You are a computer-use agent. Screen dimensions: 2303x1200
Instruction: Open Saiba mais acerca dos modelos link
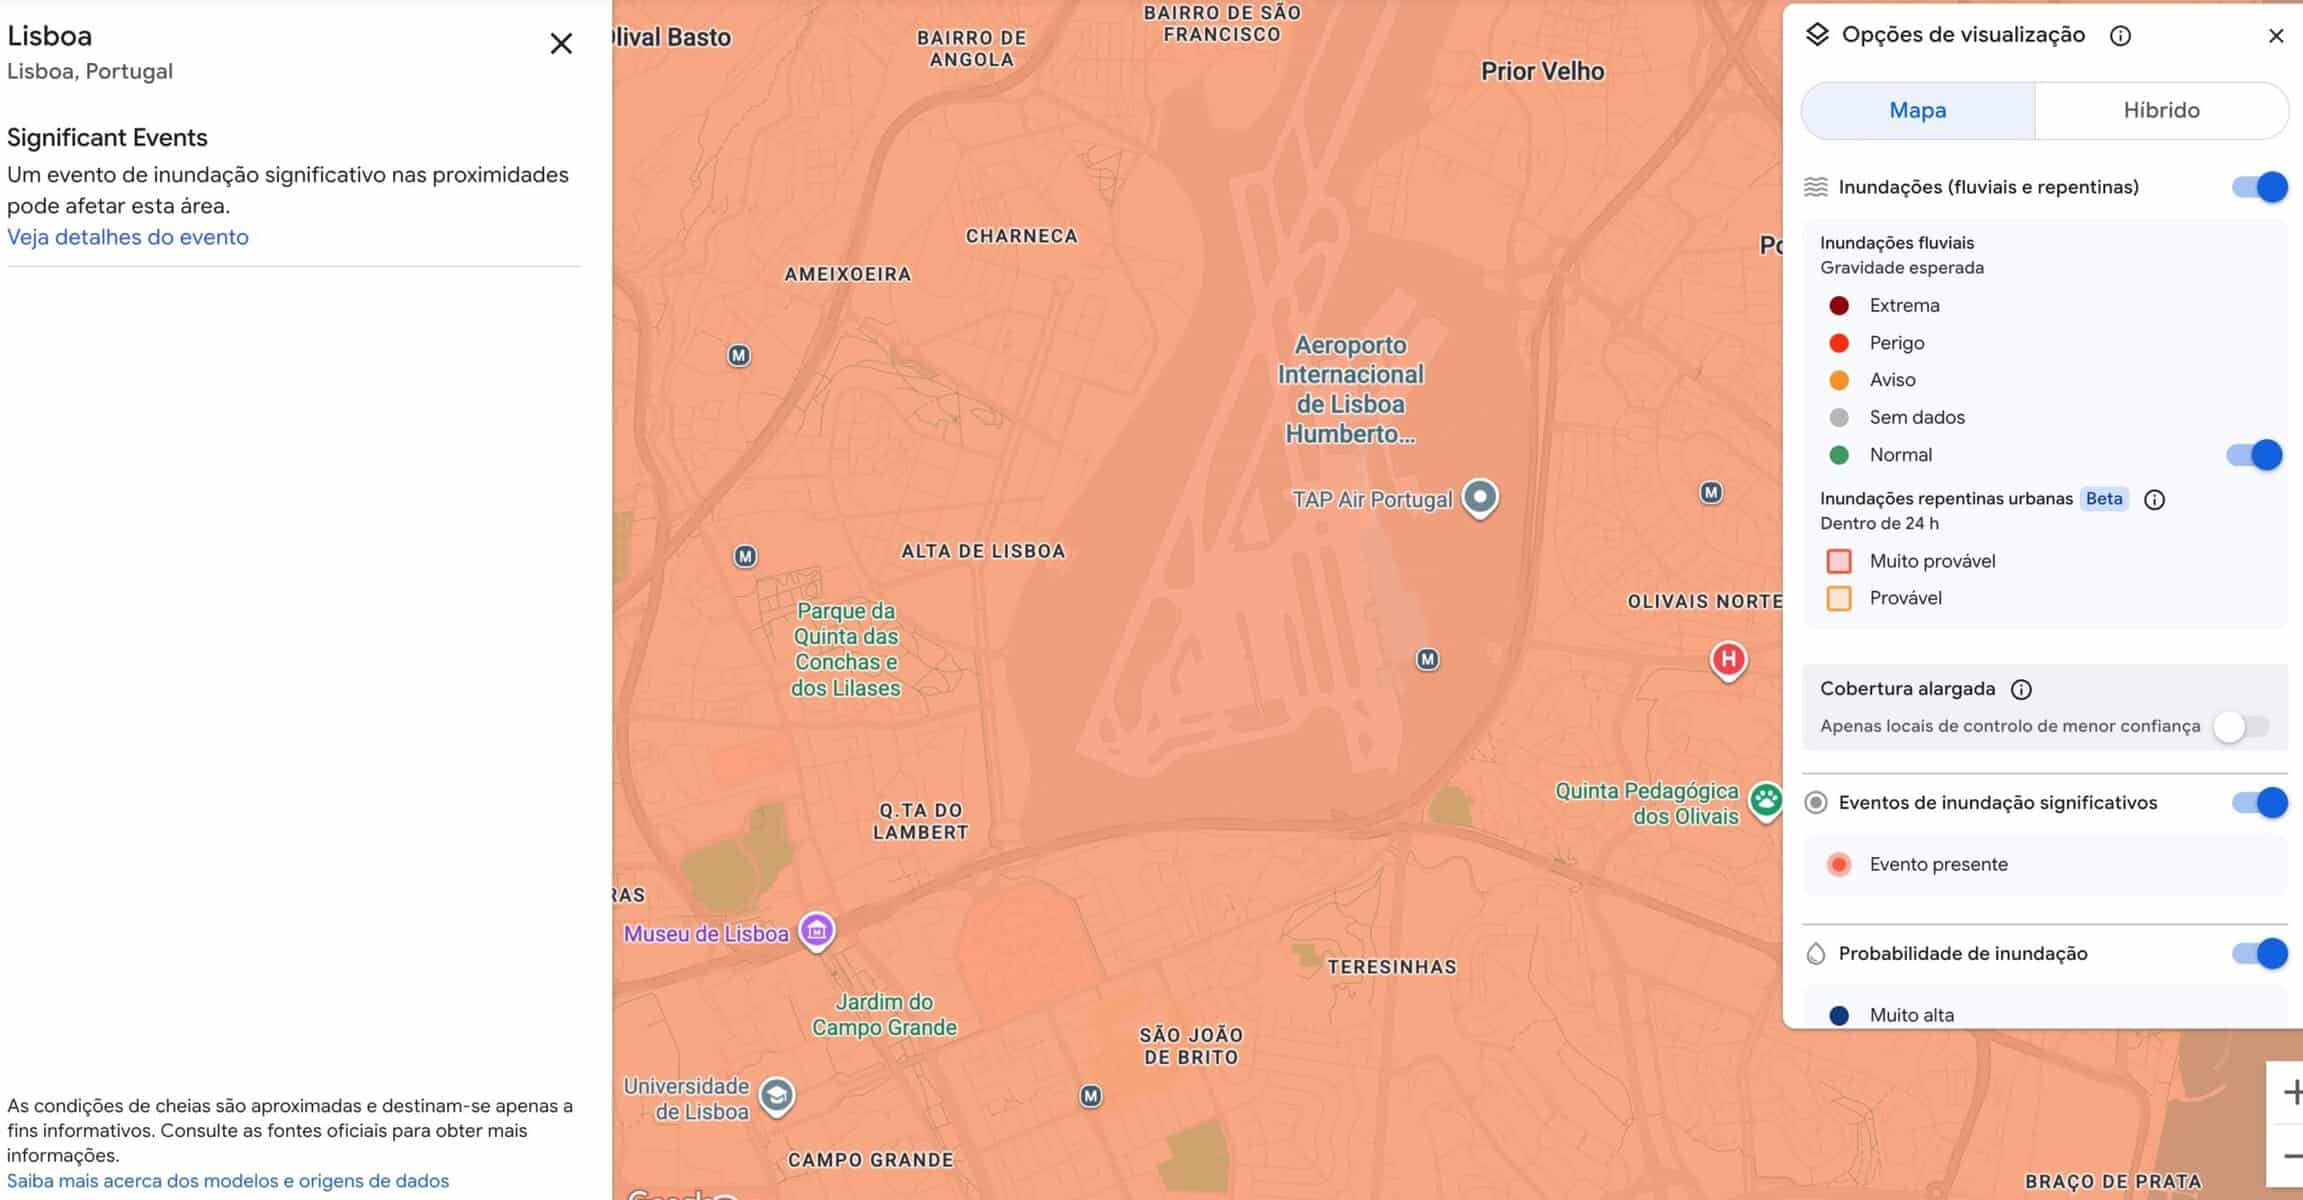click(228, 1181)
